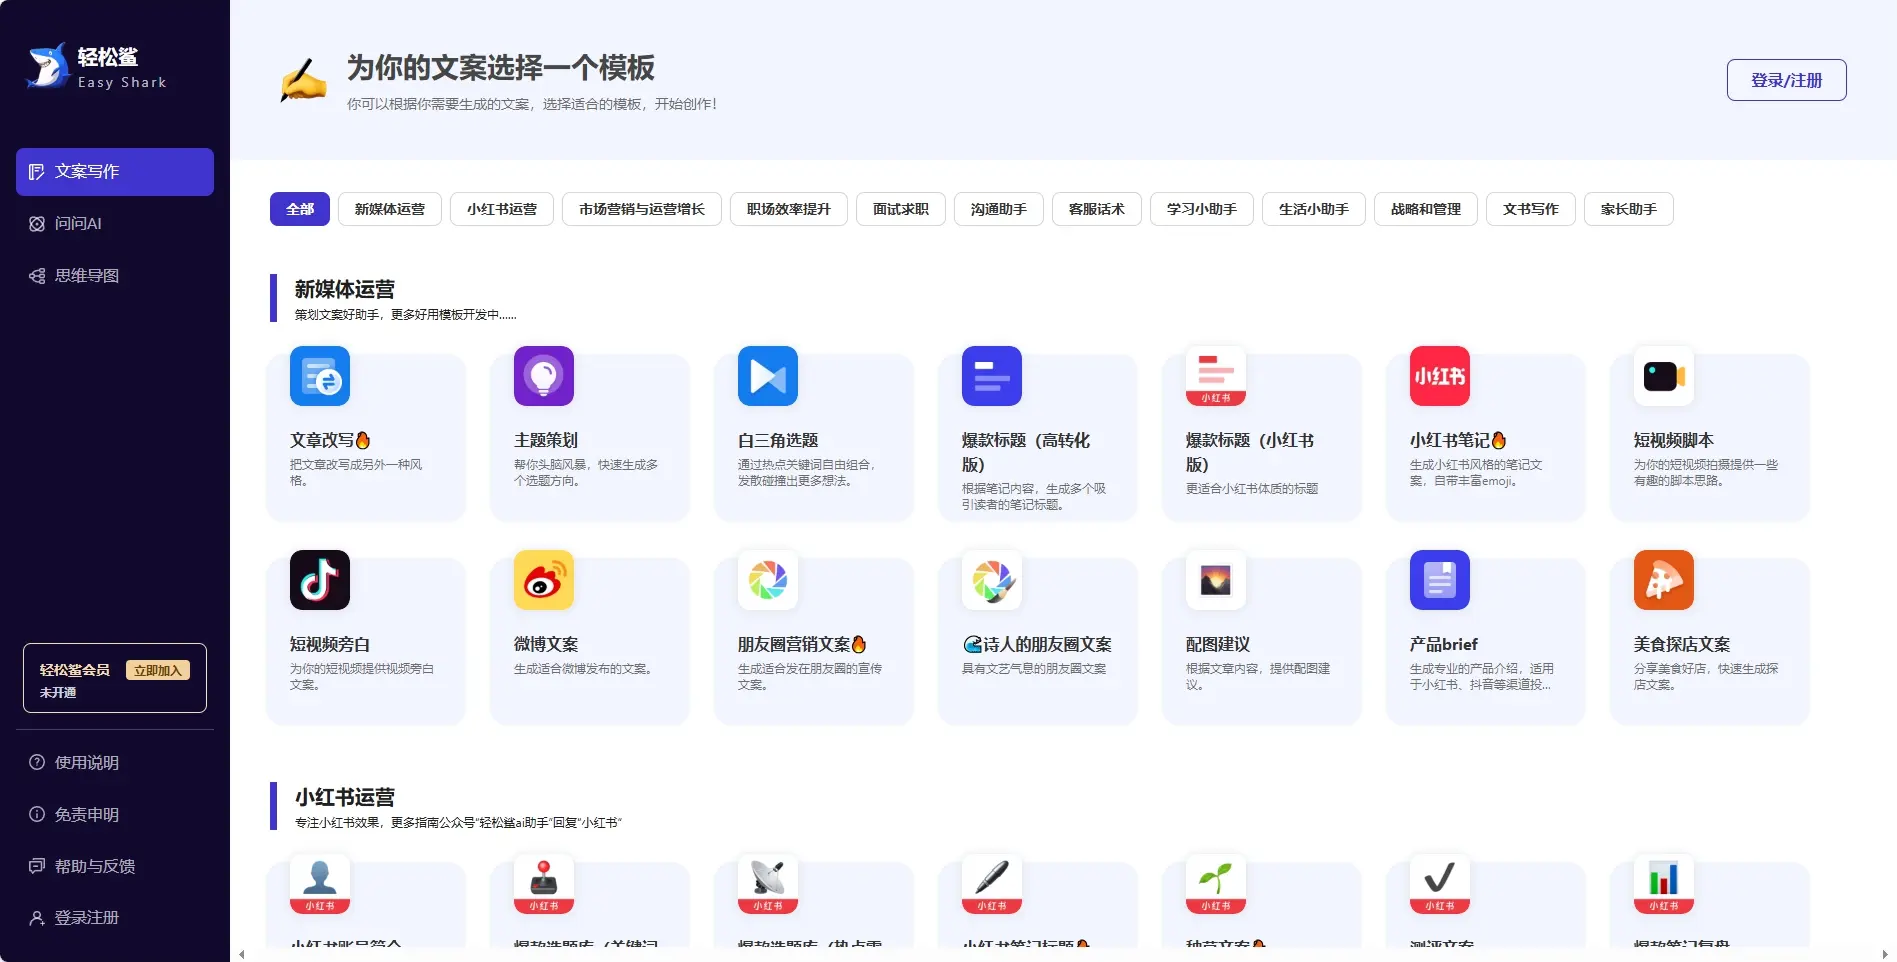Open 使用说明 in sidebar
Screen dimensions: 1897x962
click(x=115, y=762)
